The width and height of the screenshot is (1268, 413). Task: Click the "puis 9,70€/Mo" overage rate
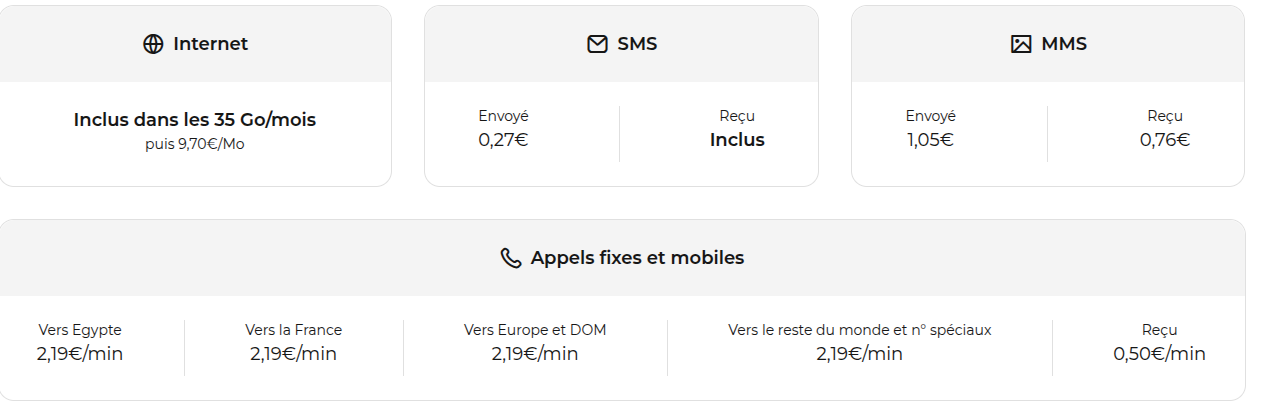click(195, 144)
